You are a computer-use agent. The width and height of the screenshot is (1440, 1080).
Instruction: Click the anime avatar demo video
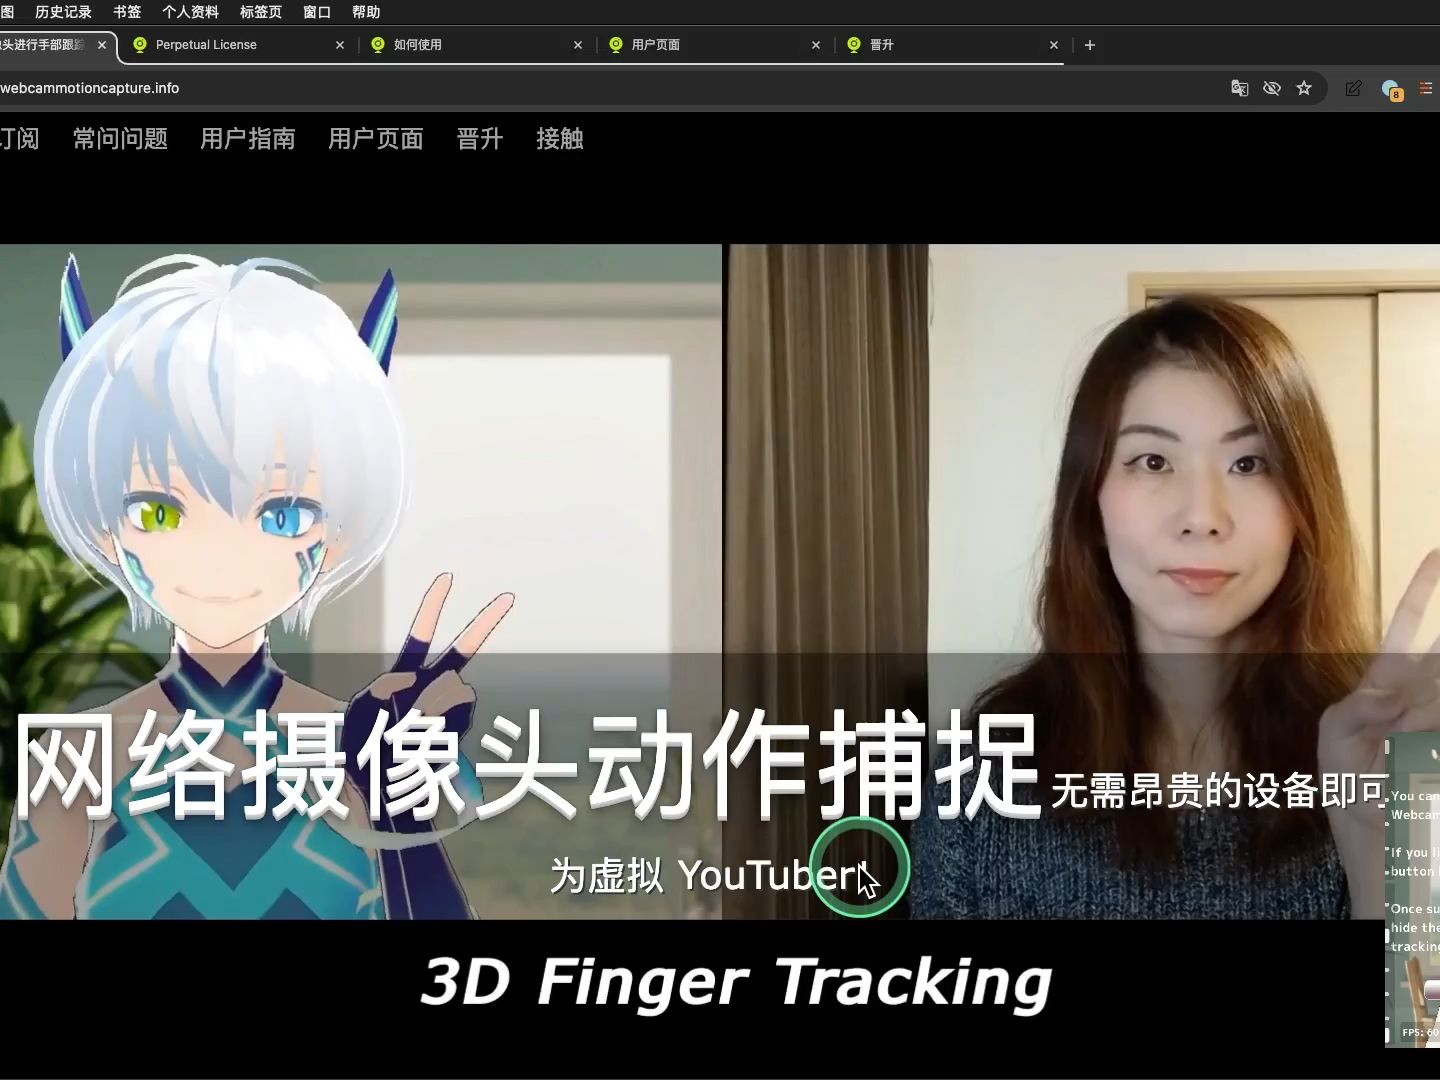[x=360, y=582]
